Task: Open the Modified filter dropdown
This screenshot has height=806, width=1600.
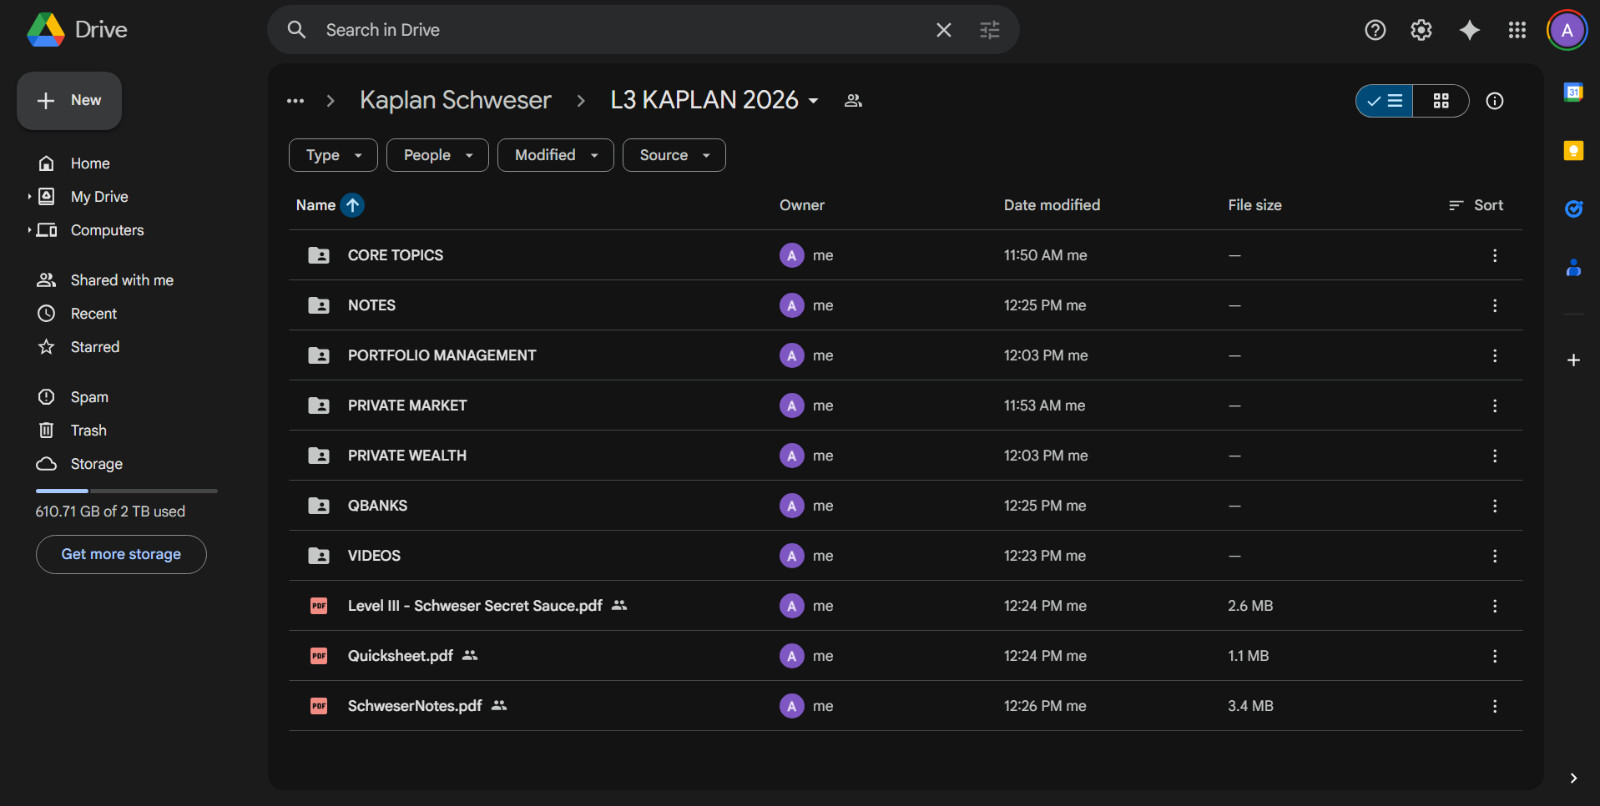Action: pyautogui.click(x=556, y=155)
